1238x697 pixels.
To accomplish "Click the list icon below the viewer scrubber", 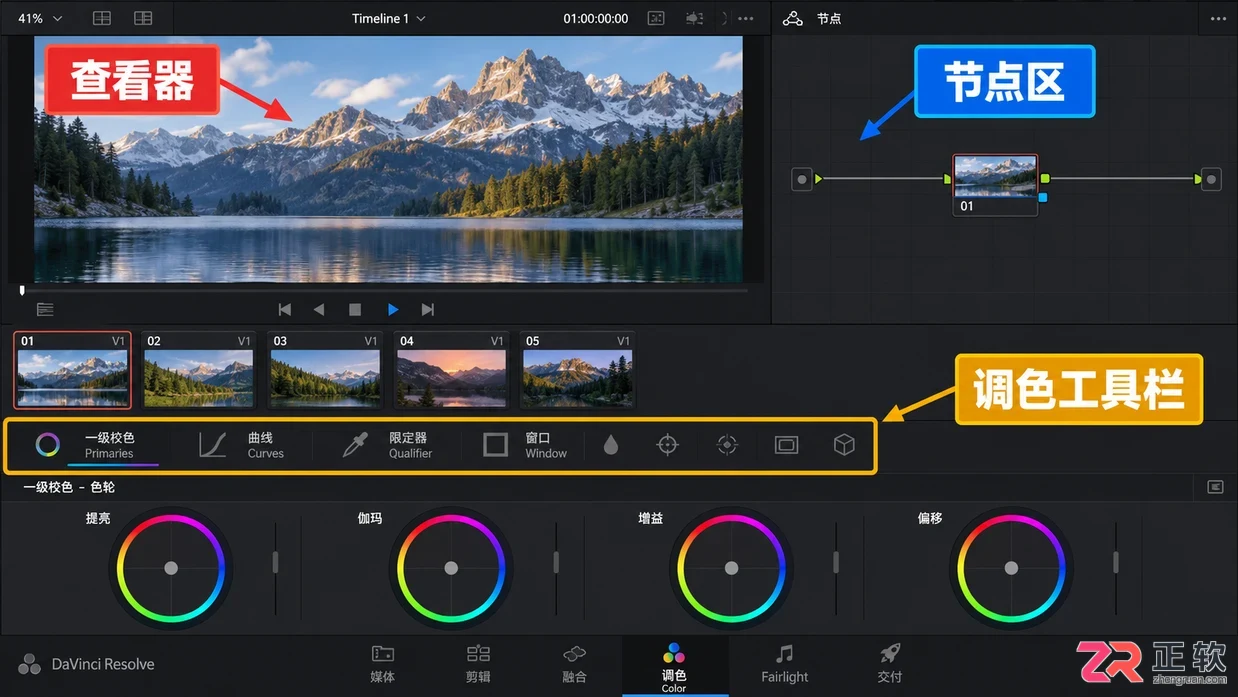I will pyautogui.click(x=45, y=310).
